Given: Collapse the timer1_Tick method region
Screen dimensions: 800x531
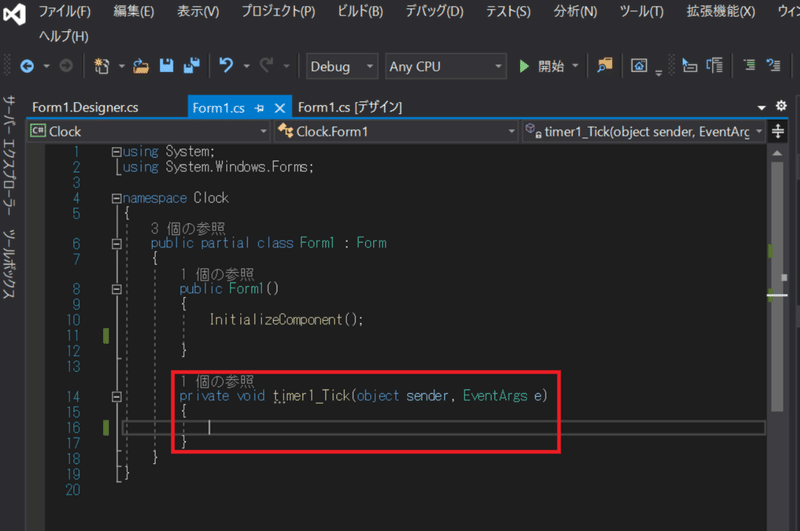Looking at the screenshot, I should coord(116,396).
